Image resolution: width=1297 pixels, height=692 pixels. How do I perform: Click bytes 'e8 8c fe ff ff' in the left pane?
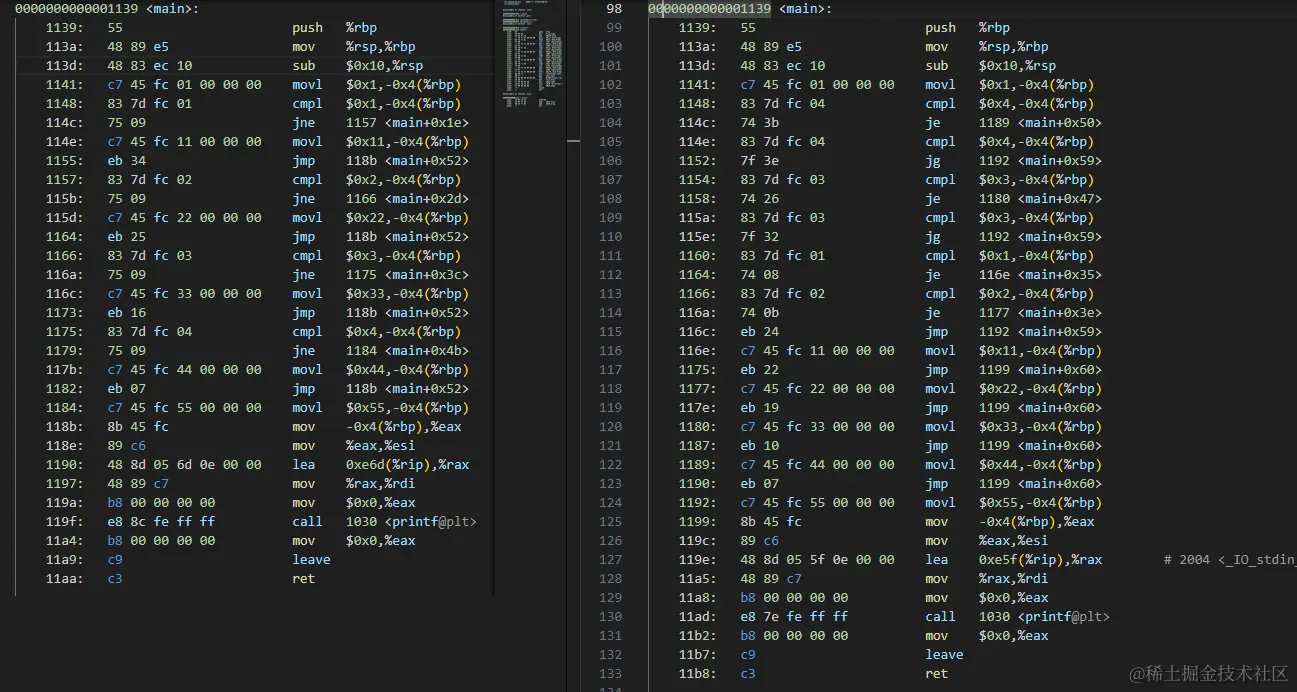click(x=161, y=522)
